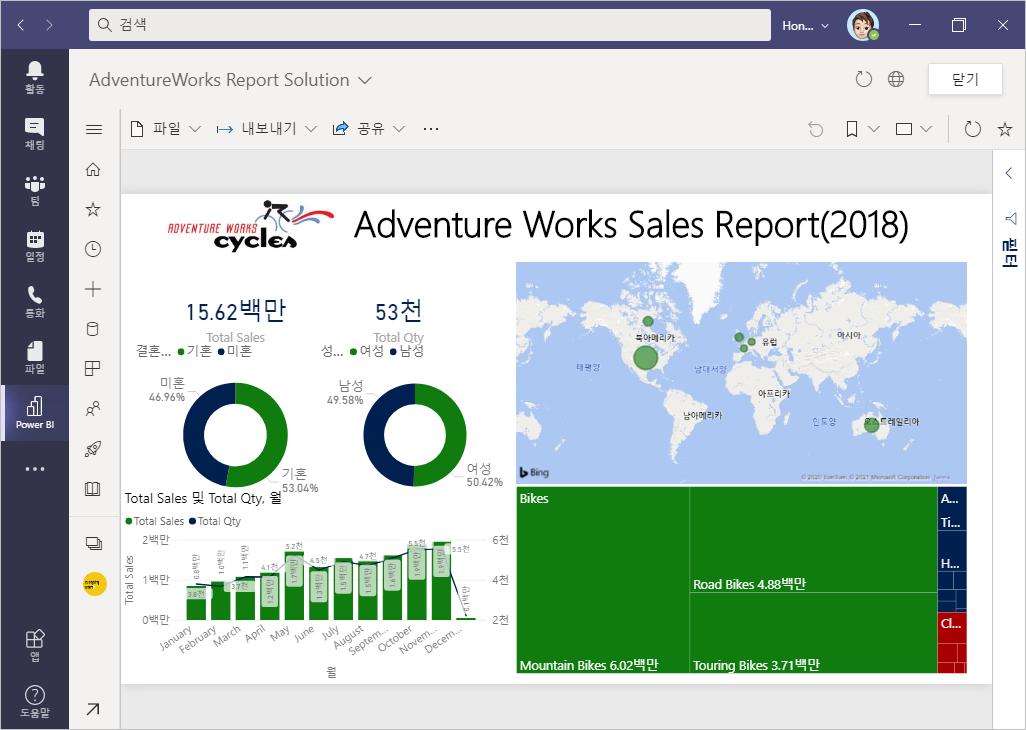Select the 미혼 navy donut segment
Image resolution: width=1026 pixels, height=730 pixels.
[x=194, y=435]
